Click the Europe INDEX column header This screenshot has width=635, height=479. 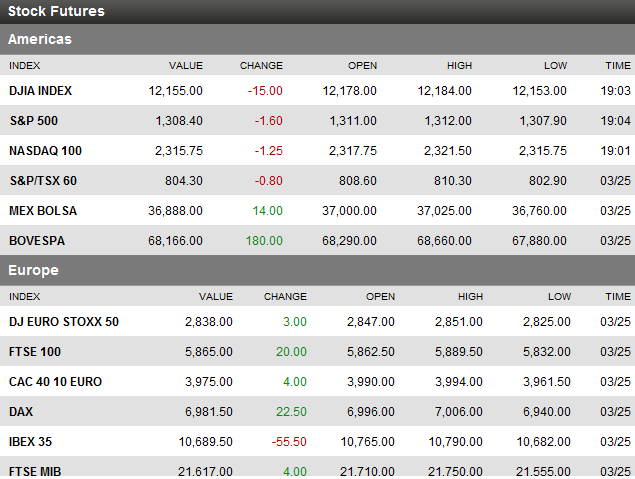point(25,296)
